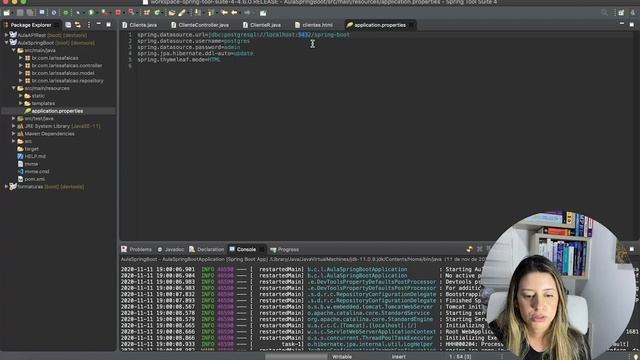640x360 pixels.
Task: Click the Next Annotation toolbar icon
Action: [x=197, y=13]
